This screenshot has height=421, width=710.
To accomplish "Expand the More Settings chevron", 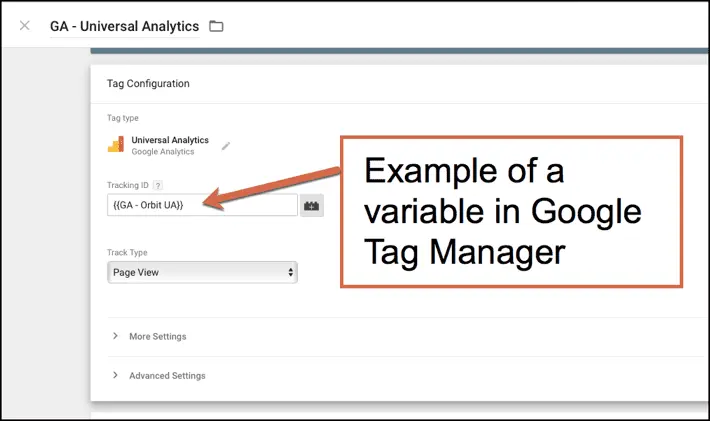I will tap(116, 336).
